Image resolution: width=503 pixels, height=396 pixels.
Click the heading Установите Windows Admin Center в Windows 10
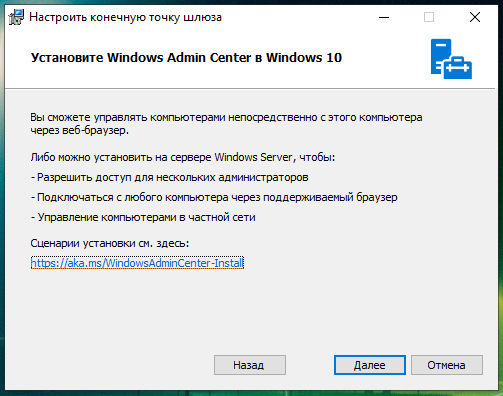click(186, 58)
